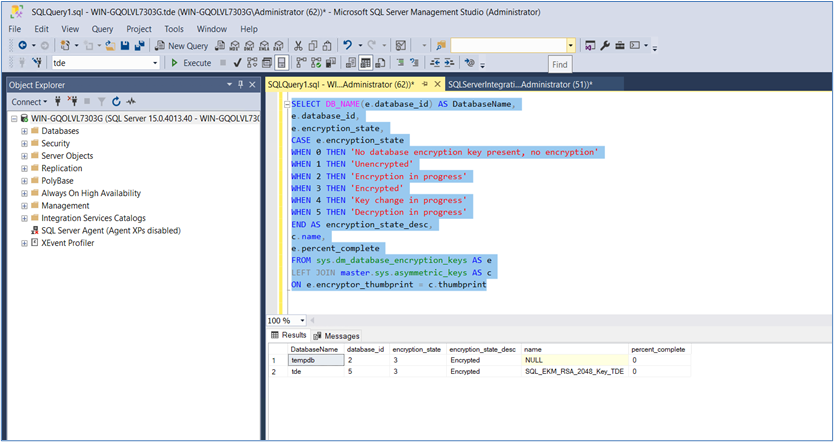This screenshot has width=834, height=442.
Task: Expand the Integration Services Catalogs node
Action: [23, 218]
